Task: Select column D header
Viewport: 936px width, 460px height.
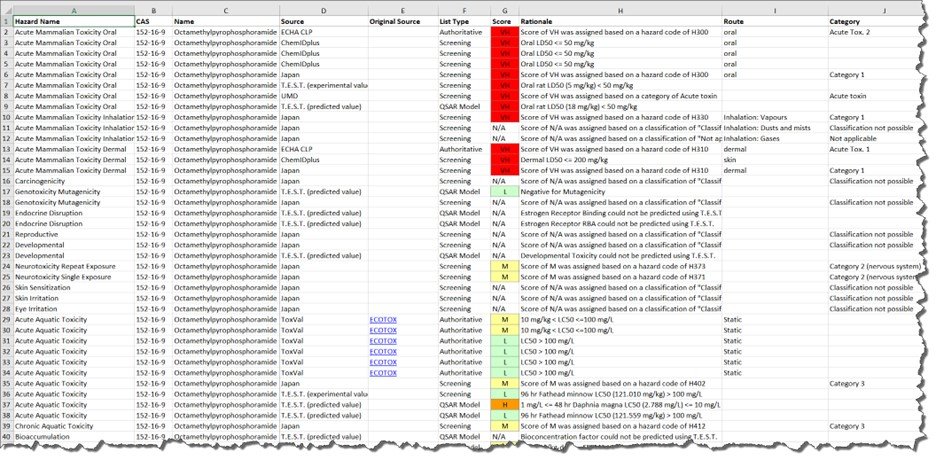Action: click(324, 11)
